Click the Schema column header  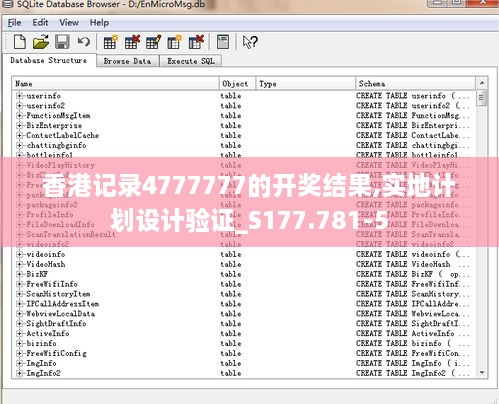(415, 84)
